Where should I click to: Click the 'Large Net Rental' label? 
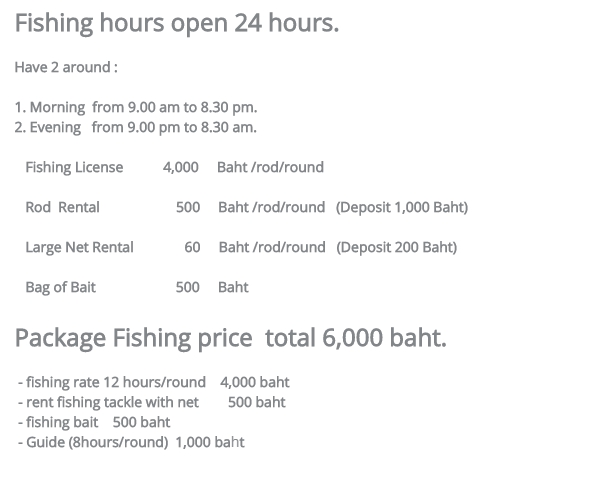click(79, 248)
